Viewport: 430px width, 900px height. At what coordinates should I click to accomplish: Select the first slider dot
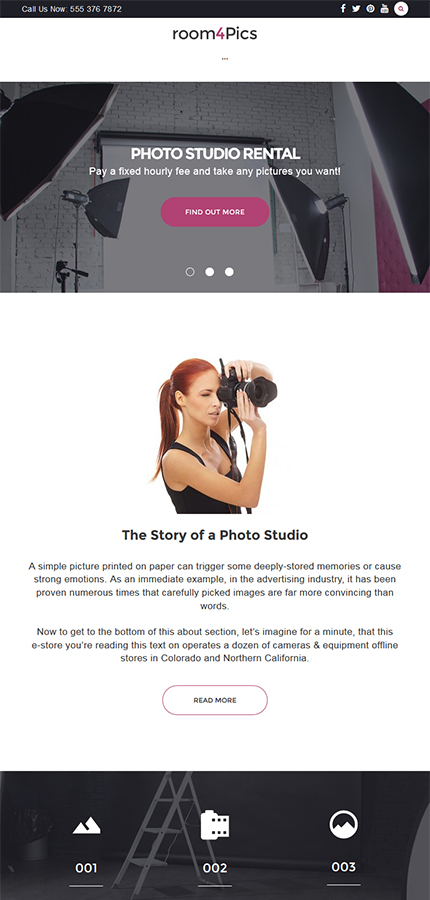tap(190, 272)
